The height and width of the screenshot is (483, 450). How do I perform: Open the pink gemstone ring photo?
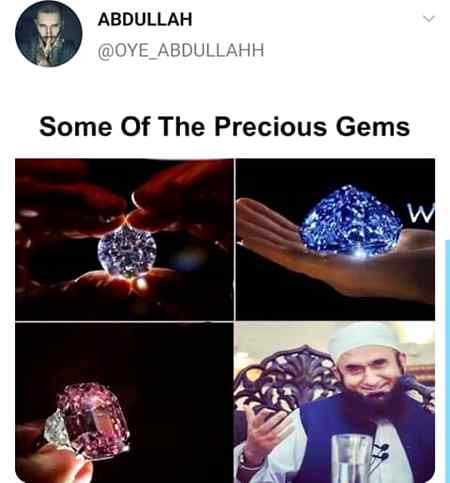[x=124, y=402]
